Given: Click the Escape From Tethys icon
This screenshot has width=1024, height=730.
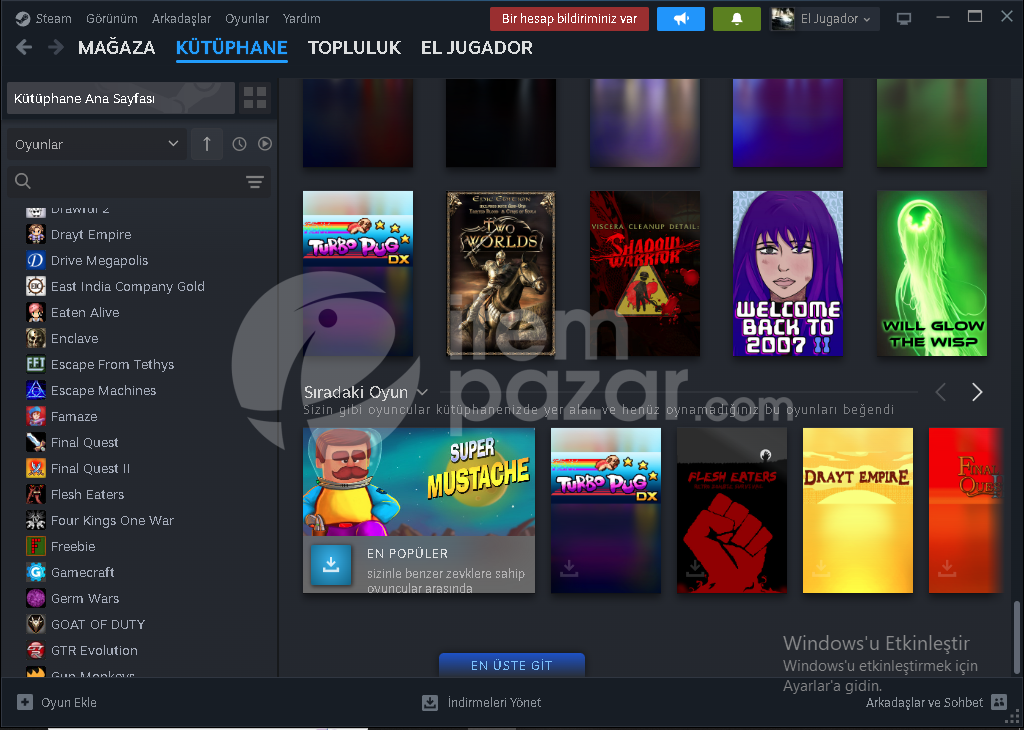Looking at the screenshot, I should 35,364.
